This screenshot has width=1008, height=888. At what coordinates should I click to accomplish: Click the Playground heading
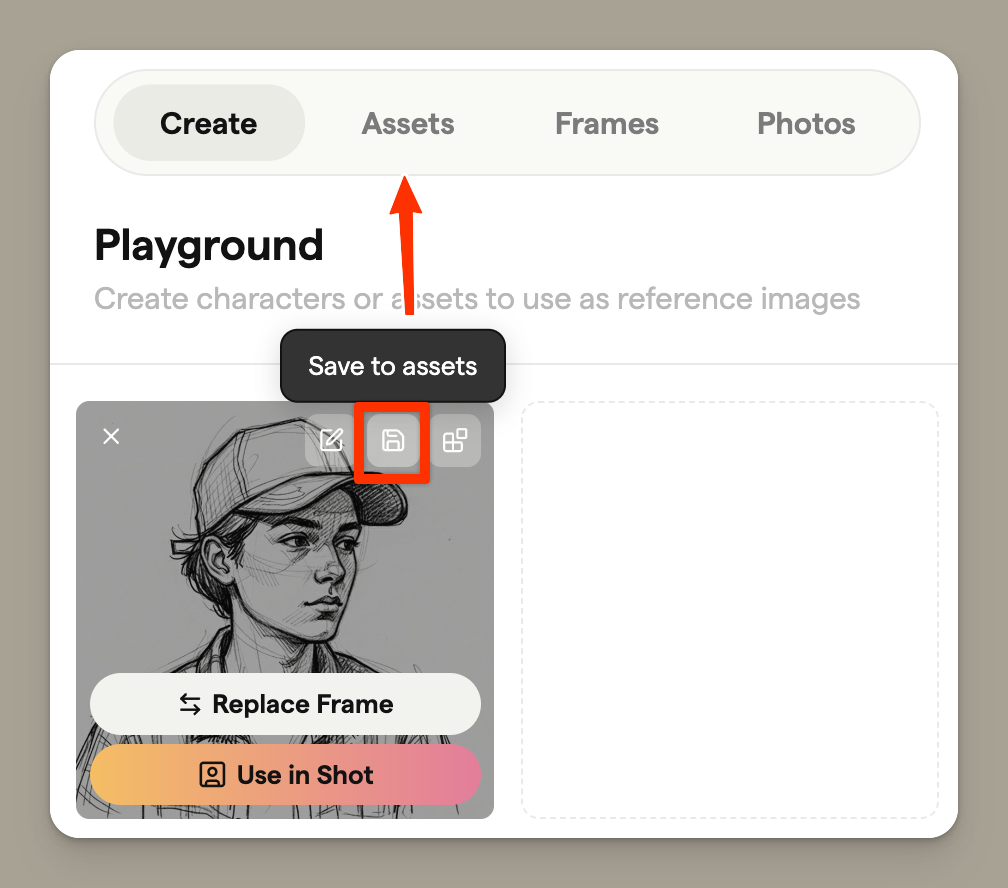209,245
